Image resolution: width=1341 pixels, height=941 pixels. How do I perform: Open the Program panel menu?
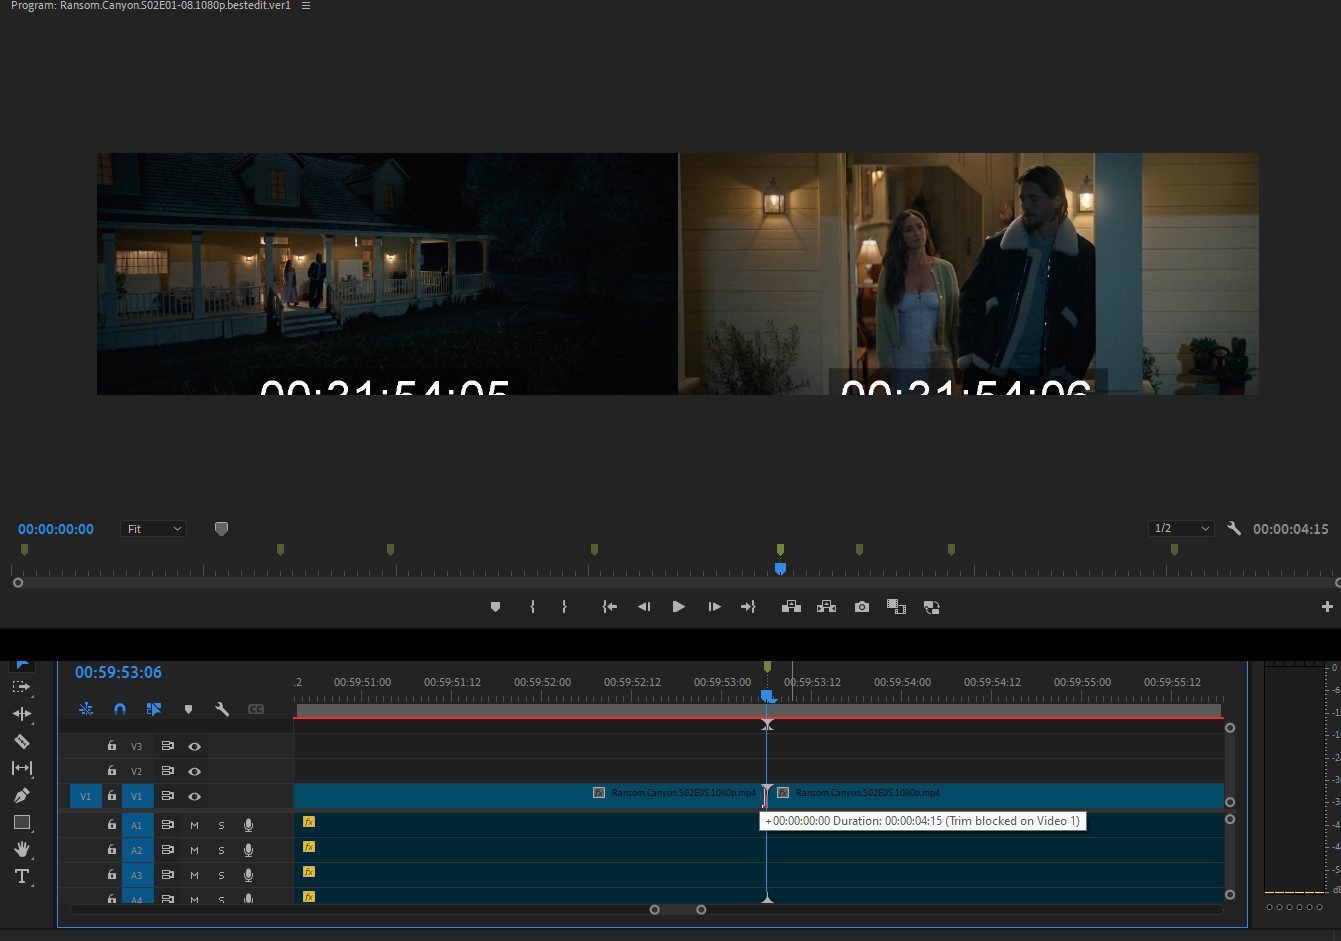(306, 6)
